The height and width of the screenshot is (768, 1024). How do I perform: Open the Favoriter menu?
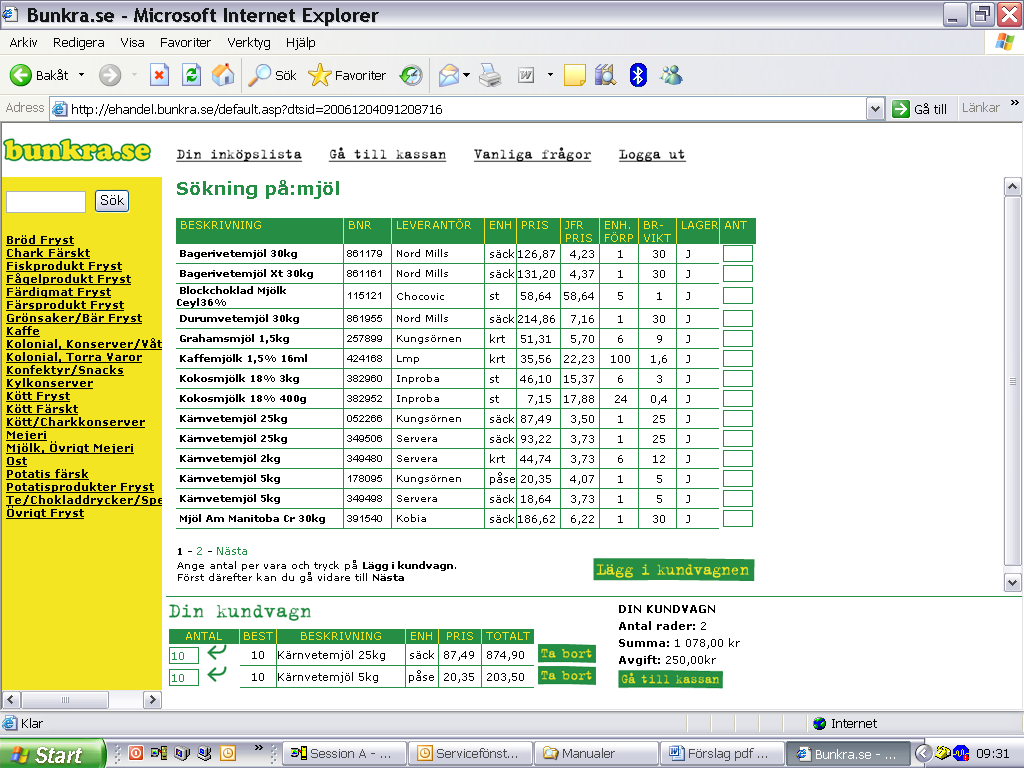pos(185,42)
